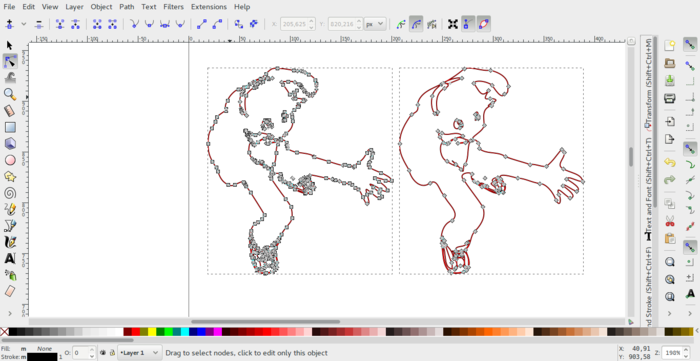700x361 pixels.
Task: Select the Text tool
Action: pos(10,258)
